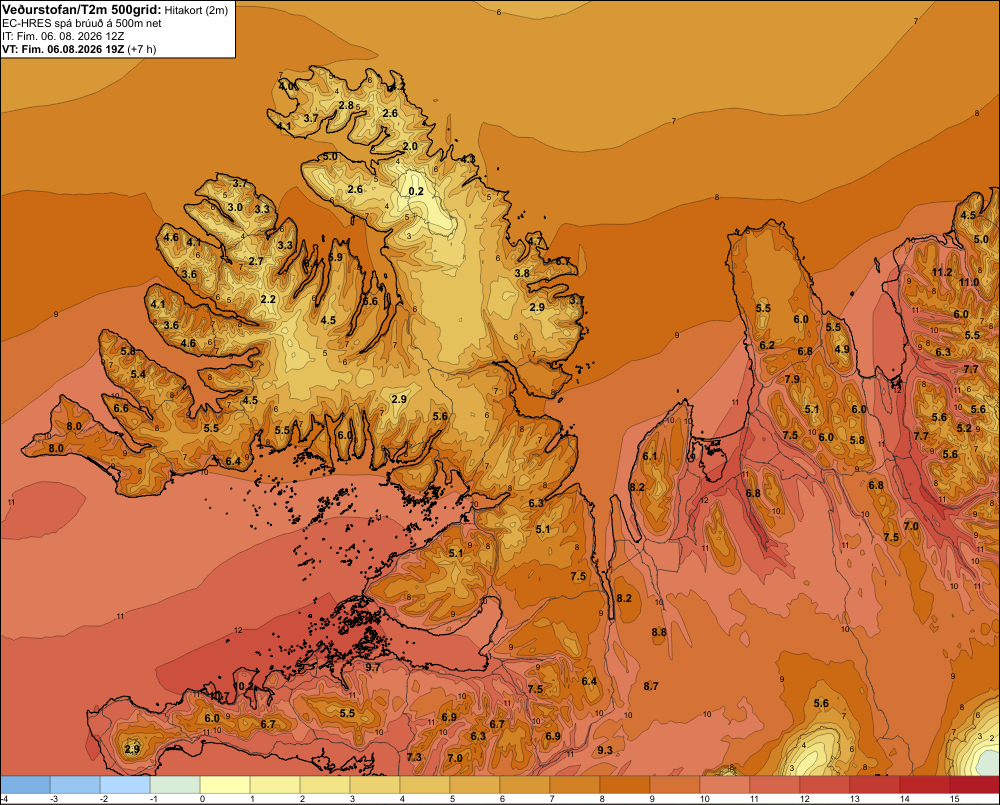Click the '15' tick label on legend

955,799
